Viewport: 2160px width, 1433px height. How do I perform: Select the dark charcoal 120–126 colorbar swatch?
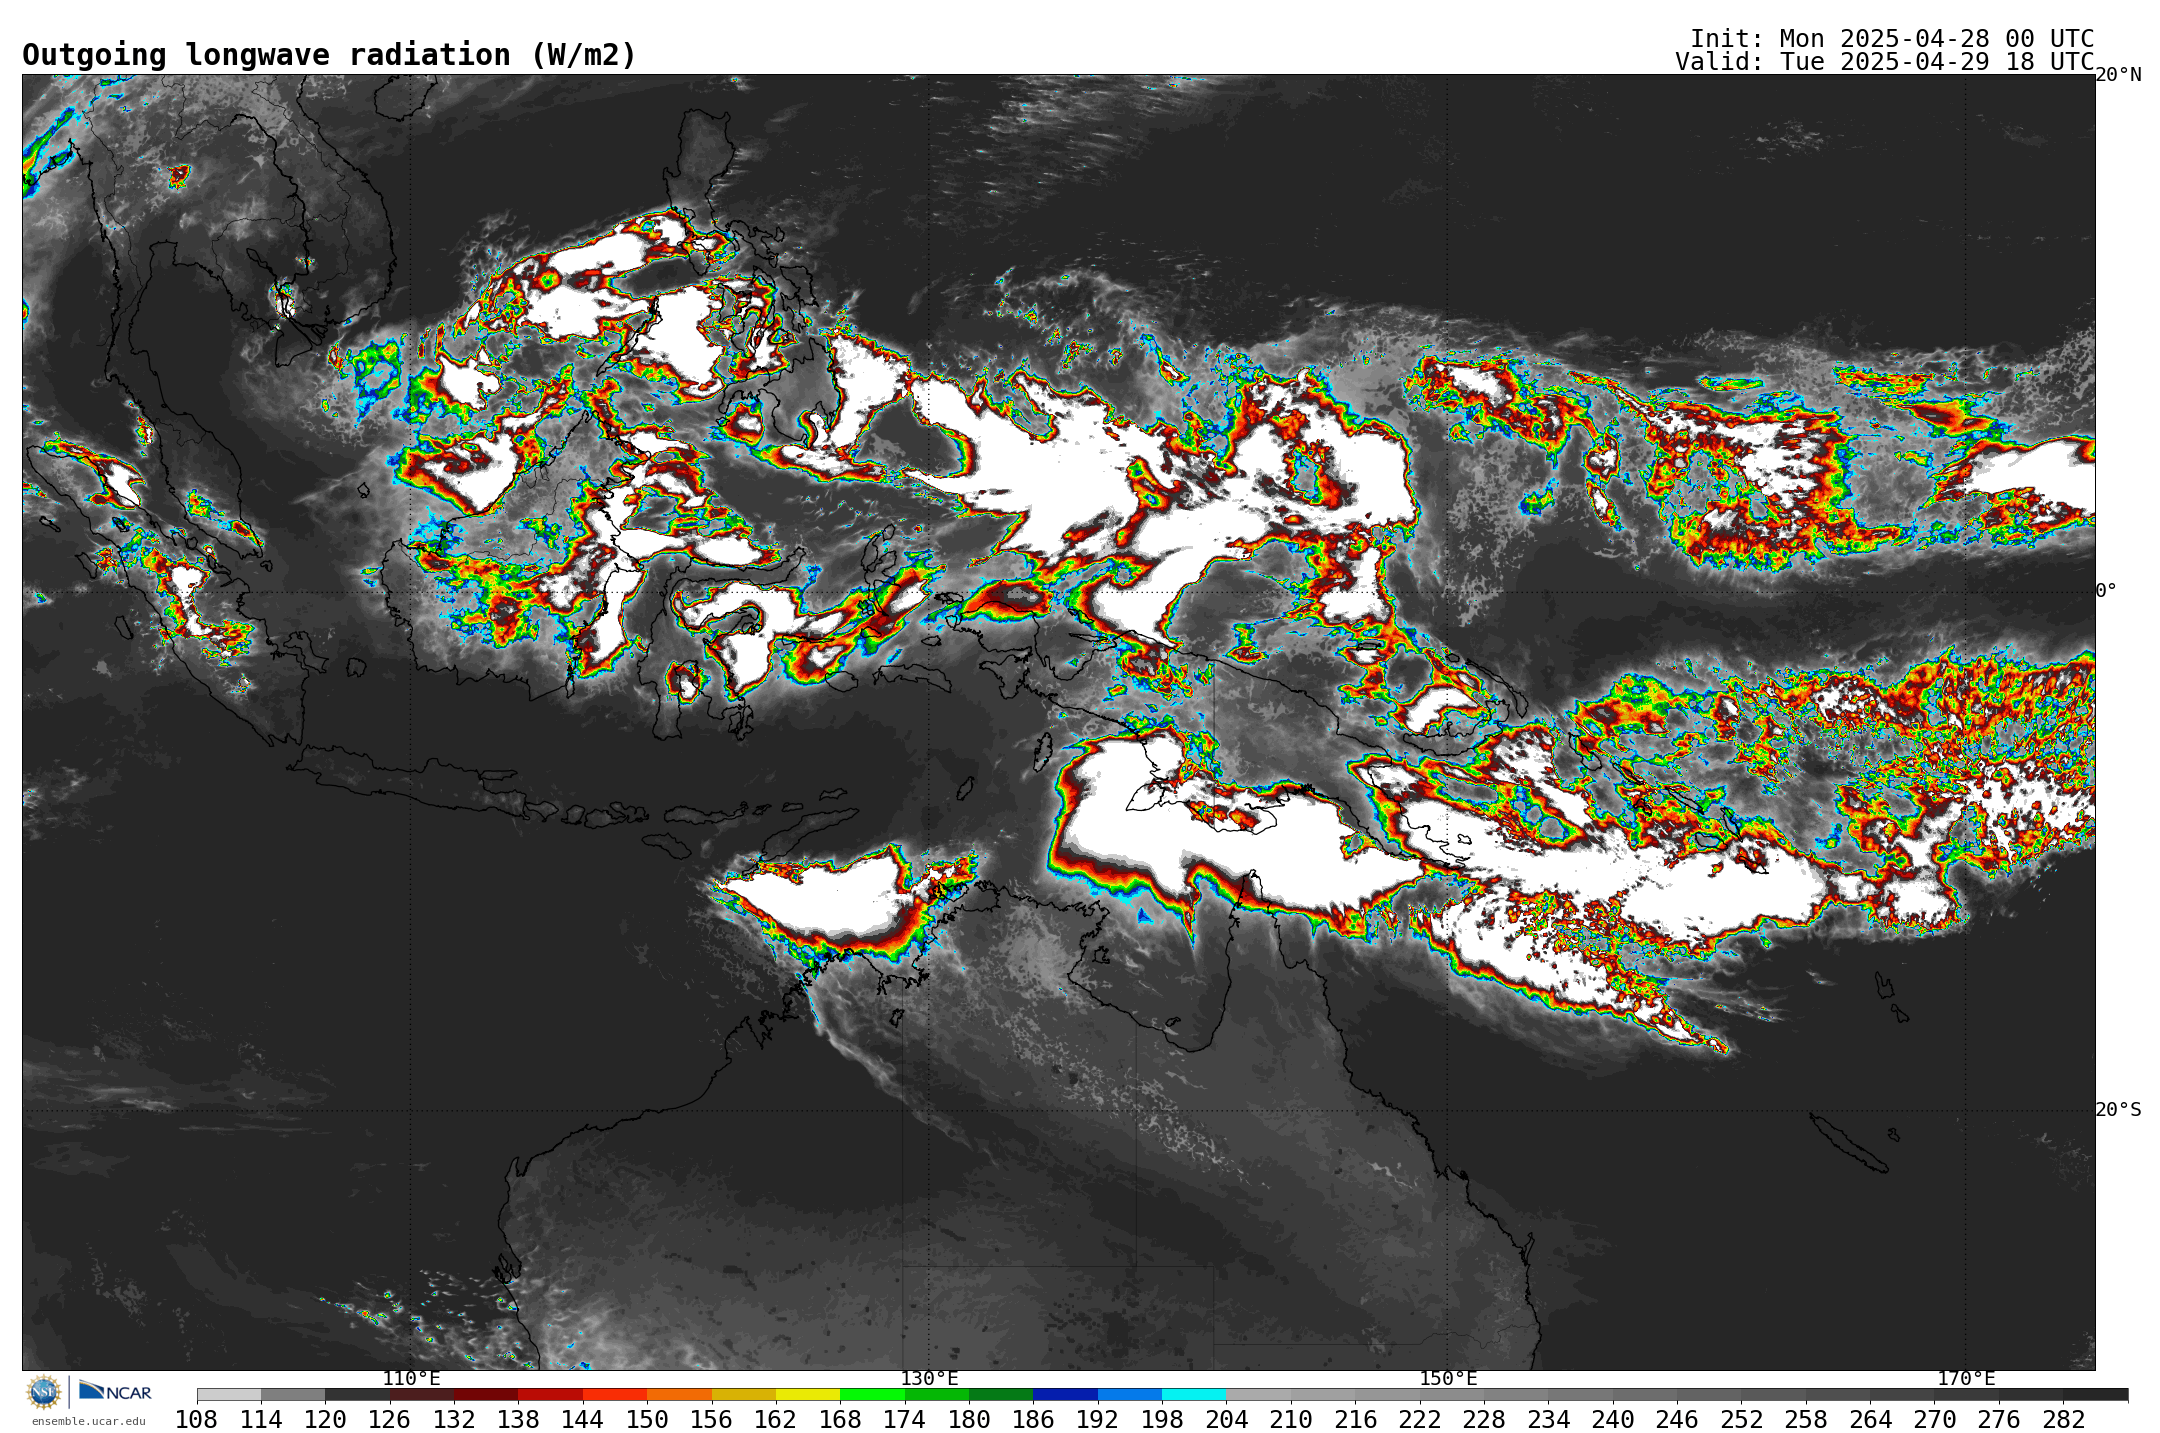357,1394
